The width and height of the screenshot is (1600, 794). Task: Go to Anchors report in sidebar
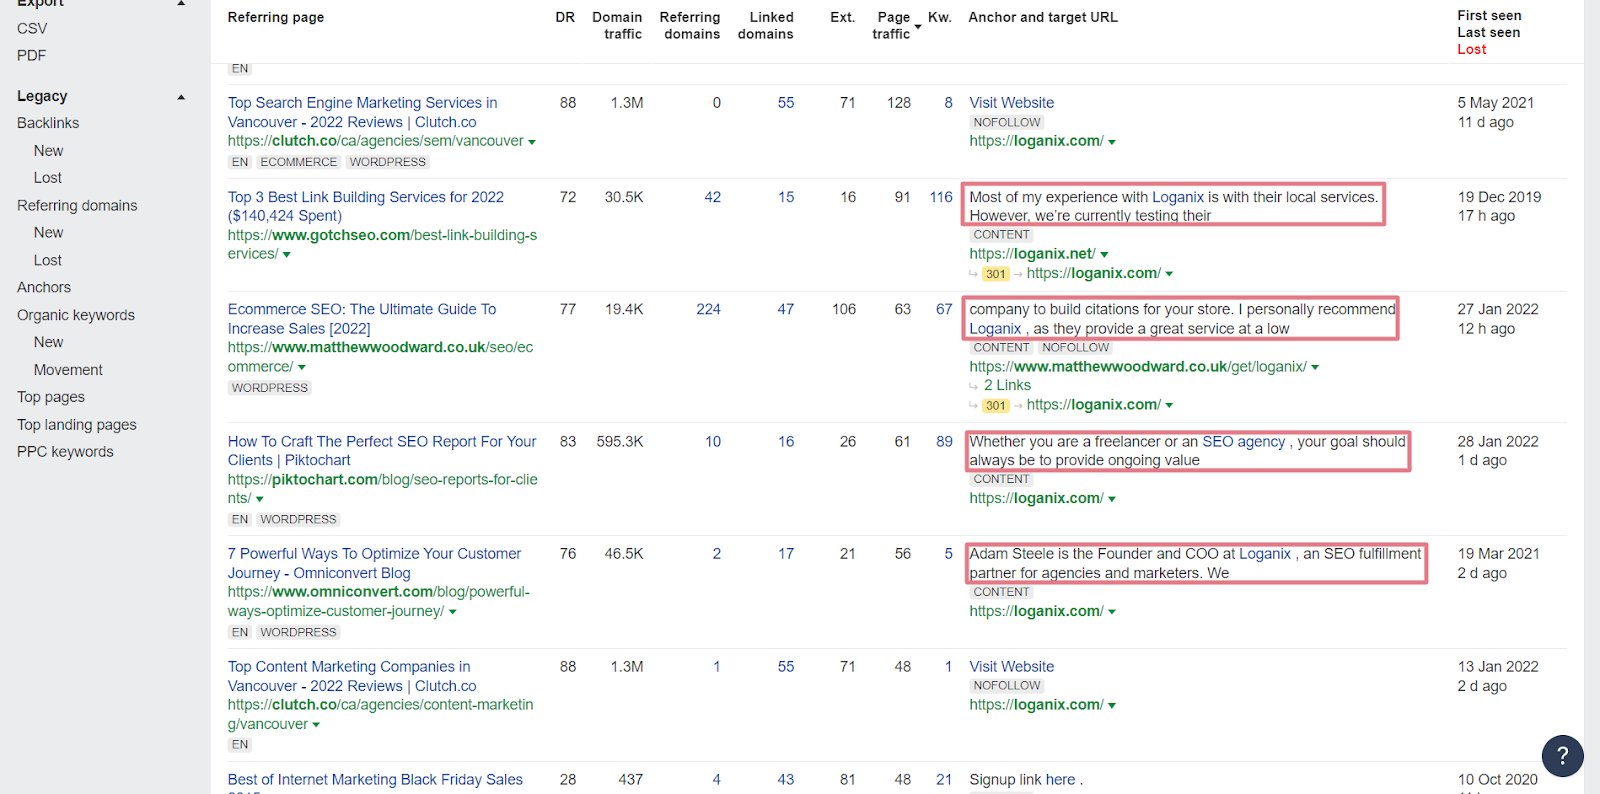pyautogui.click(x=44, y=287)
